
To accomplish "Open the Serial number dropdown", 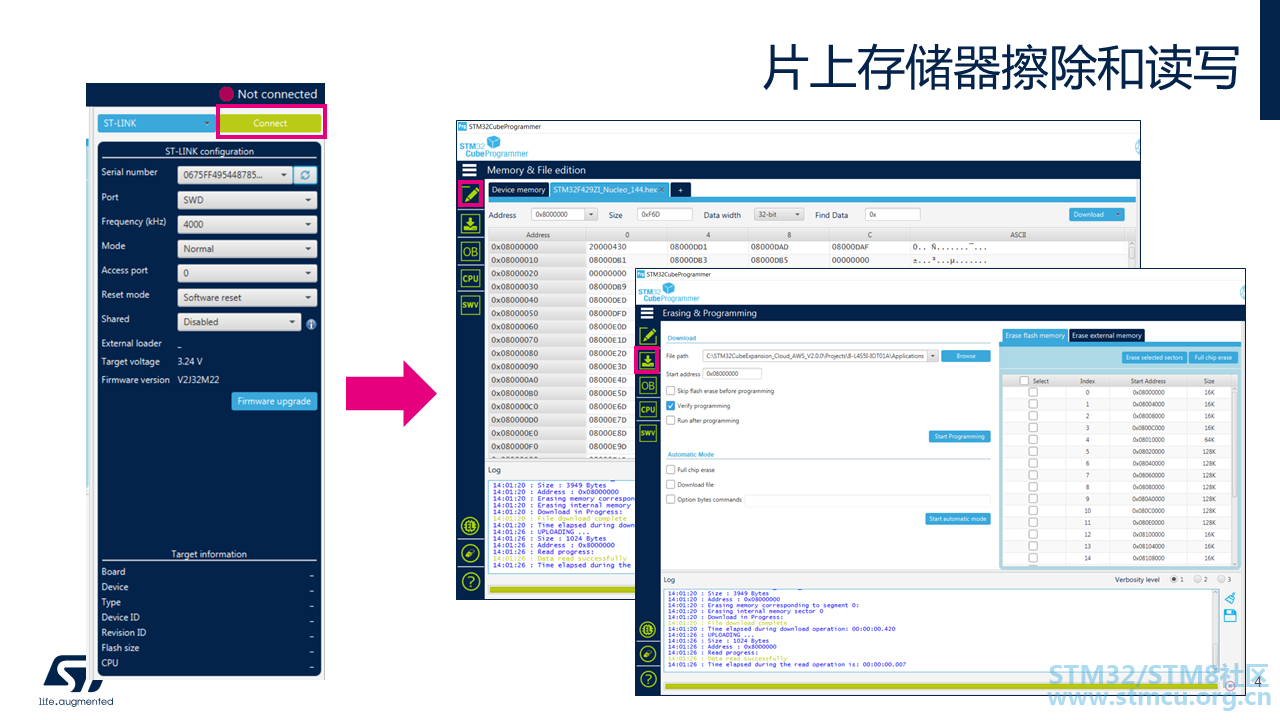I will [x=235, y=175].
